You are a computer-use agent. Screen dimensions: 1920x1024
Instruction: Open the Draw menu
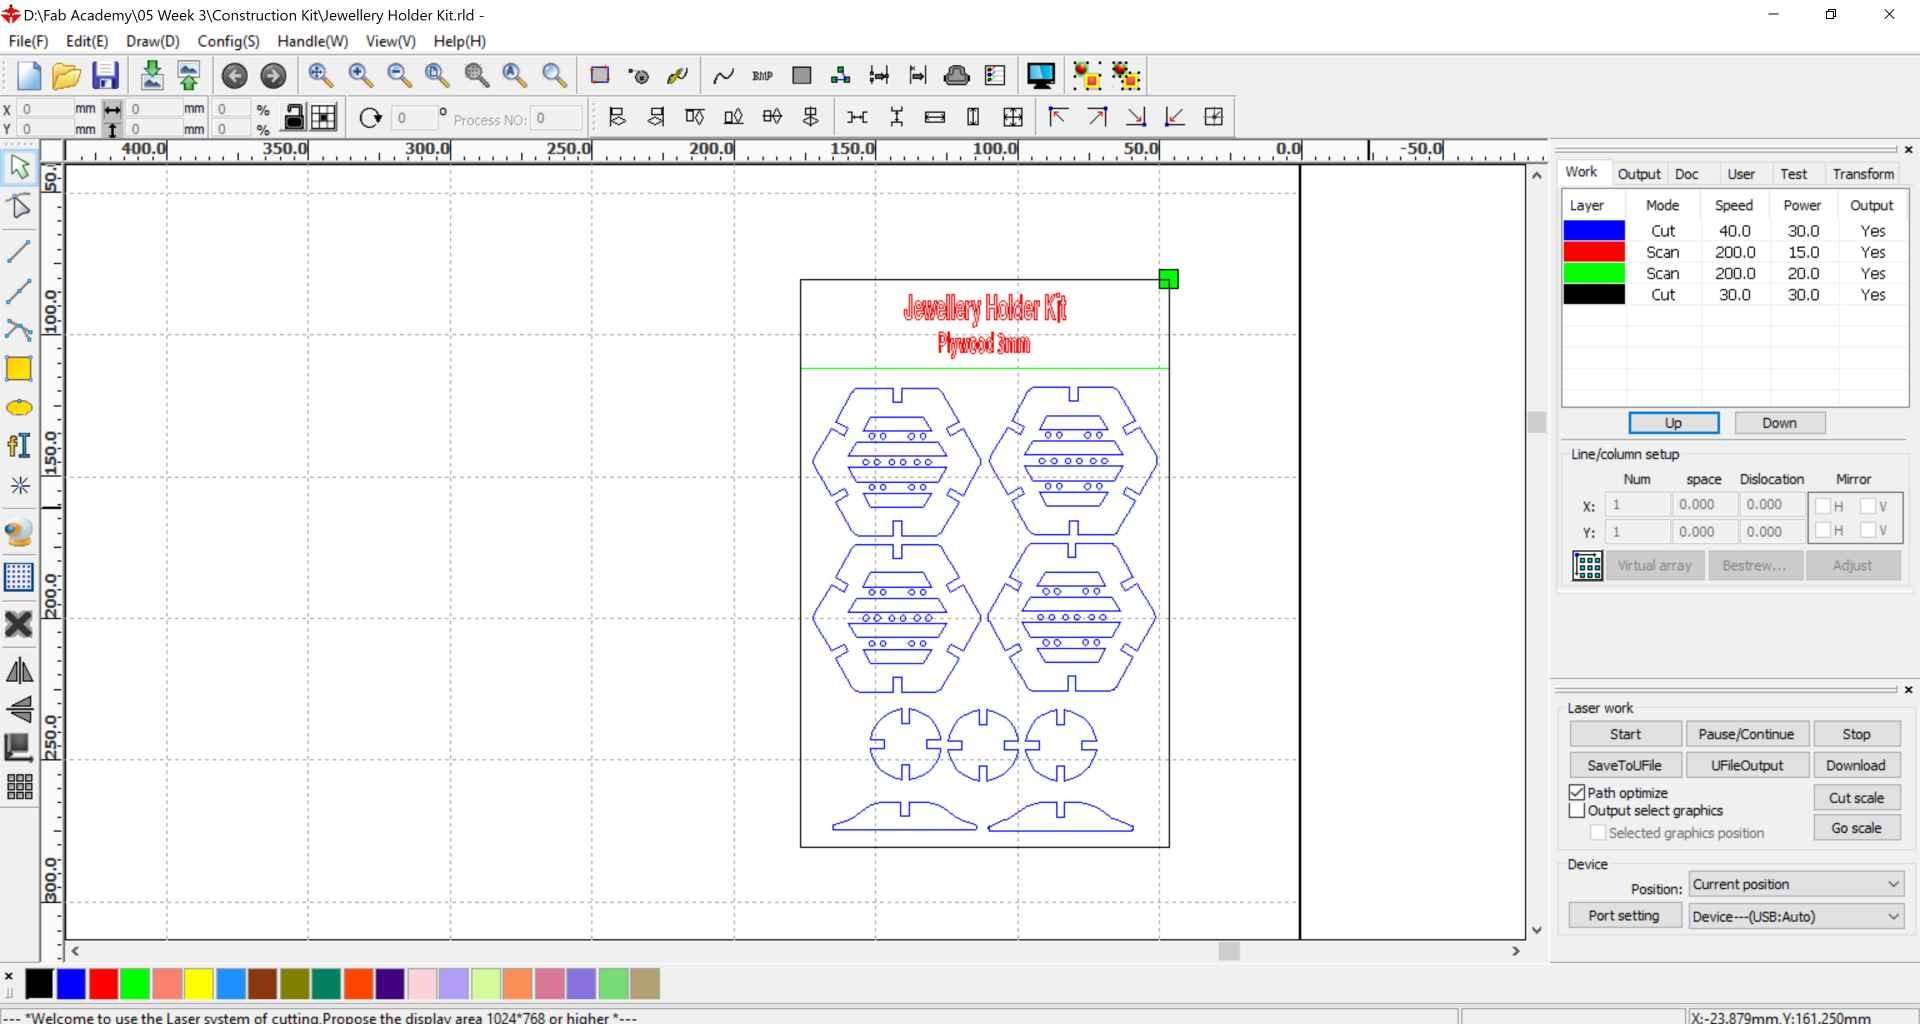[x=153, y=41]
